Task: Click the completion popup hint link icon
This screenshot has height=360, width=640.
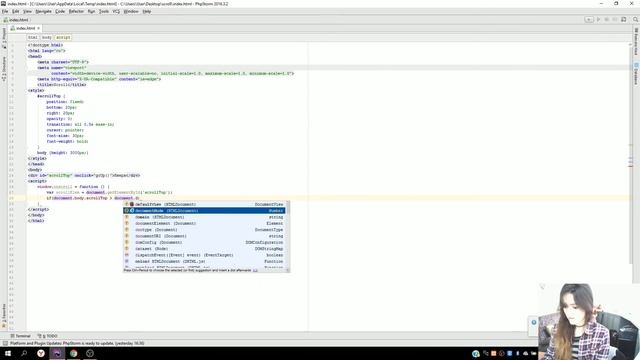Action: 255,270
